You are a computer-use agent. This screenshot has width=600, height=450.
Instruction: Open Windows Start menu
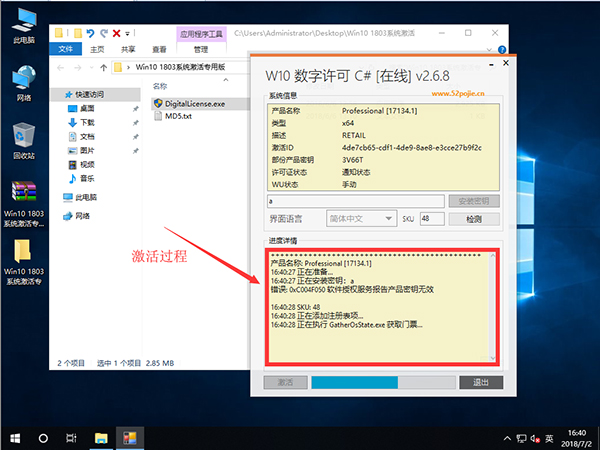pyautogui.click(x=15, y=438)
